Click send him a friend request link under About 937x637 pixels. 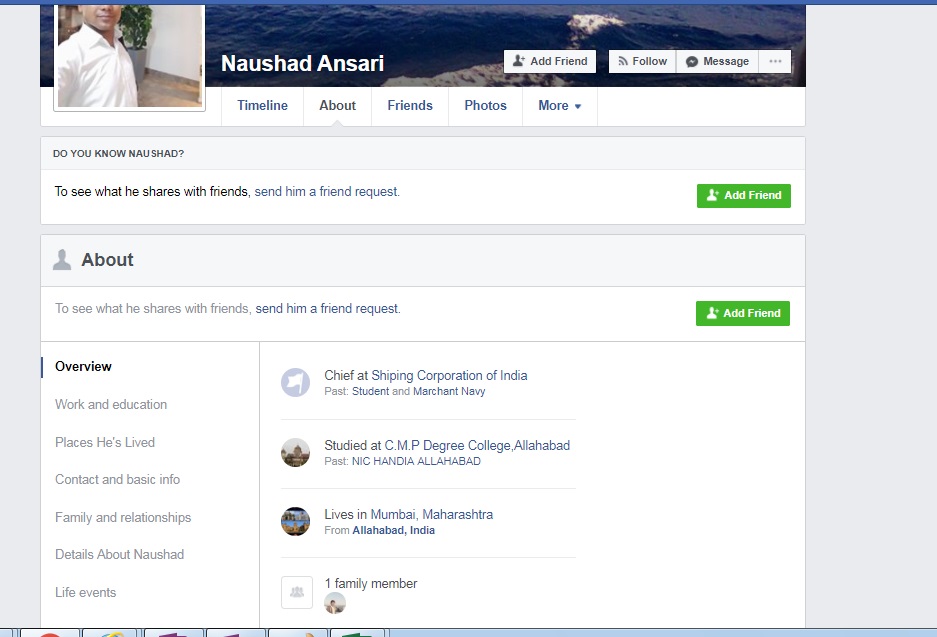pyautogui.click(x=328, y=309)
